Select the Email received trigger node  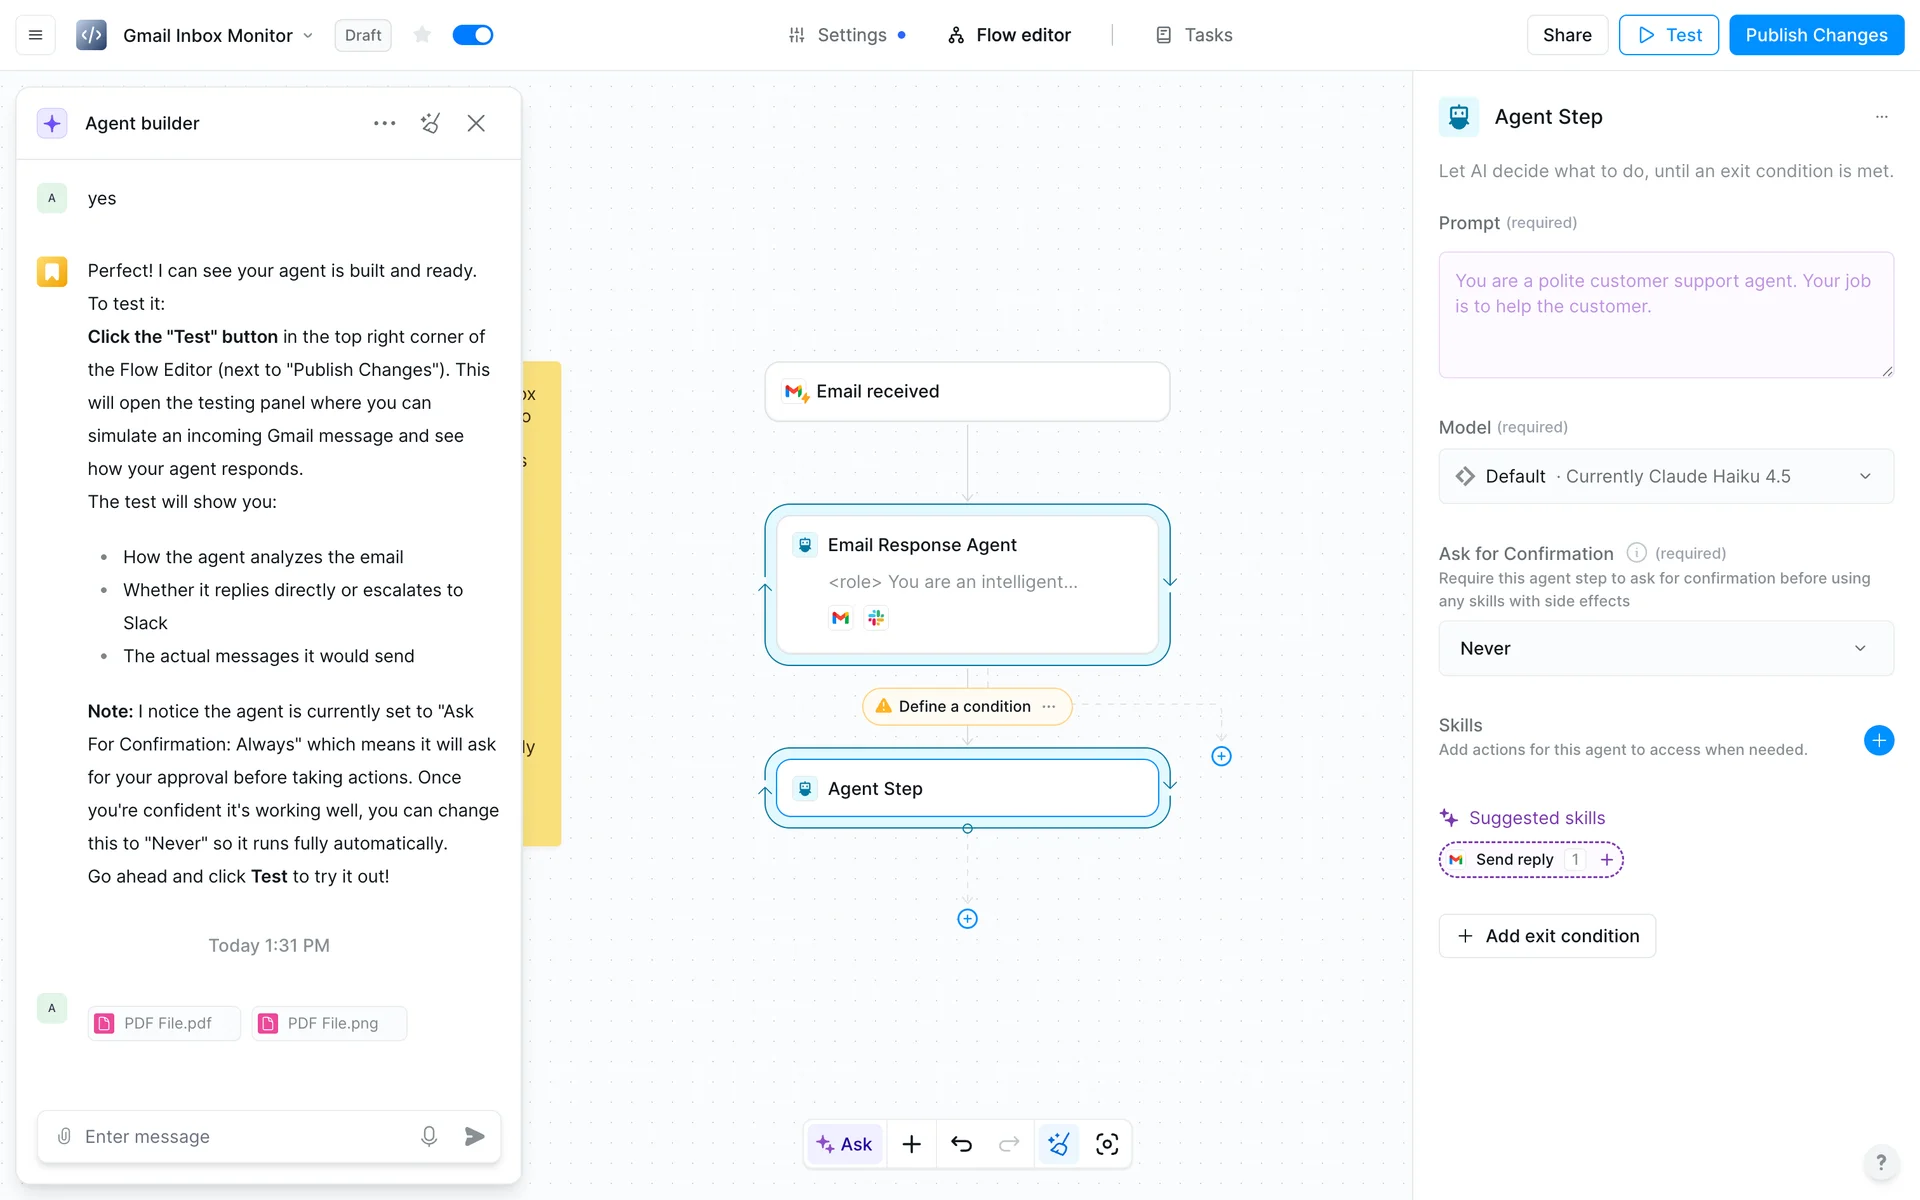click(x=967, y=391)
